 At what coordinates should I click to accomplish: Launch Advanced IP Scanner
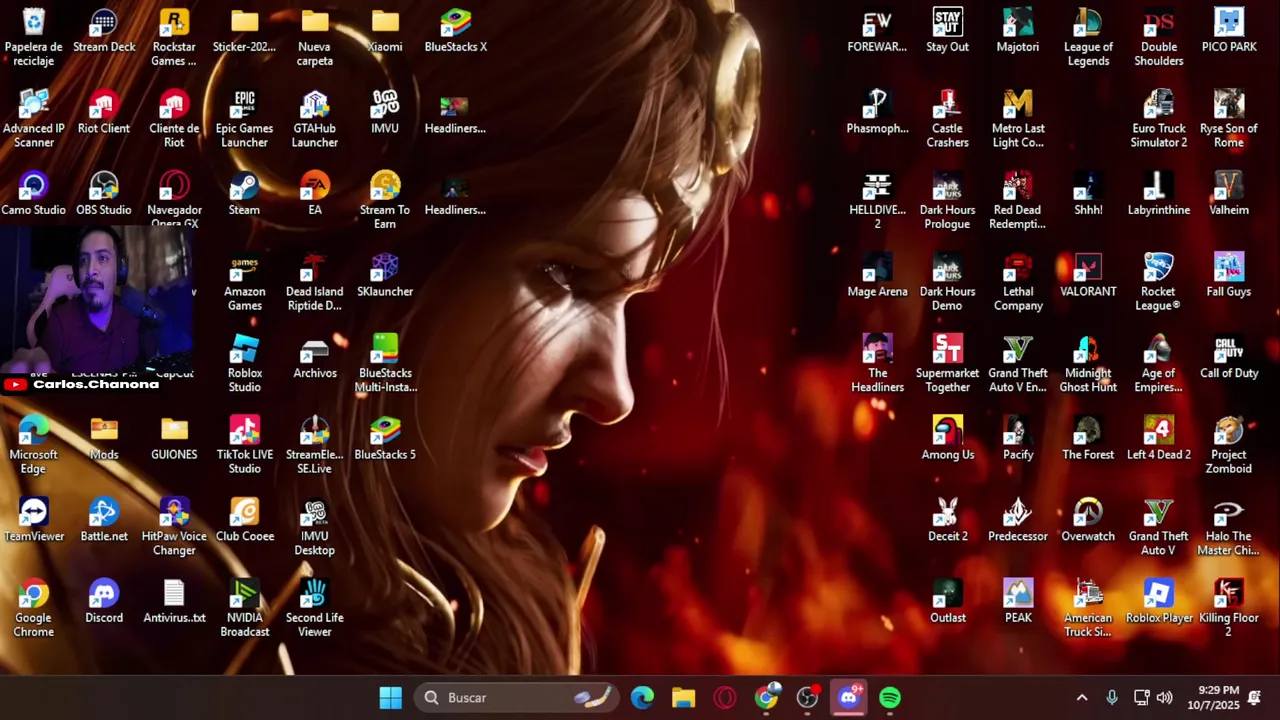34,119
